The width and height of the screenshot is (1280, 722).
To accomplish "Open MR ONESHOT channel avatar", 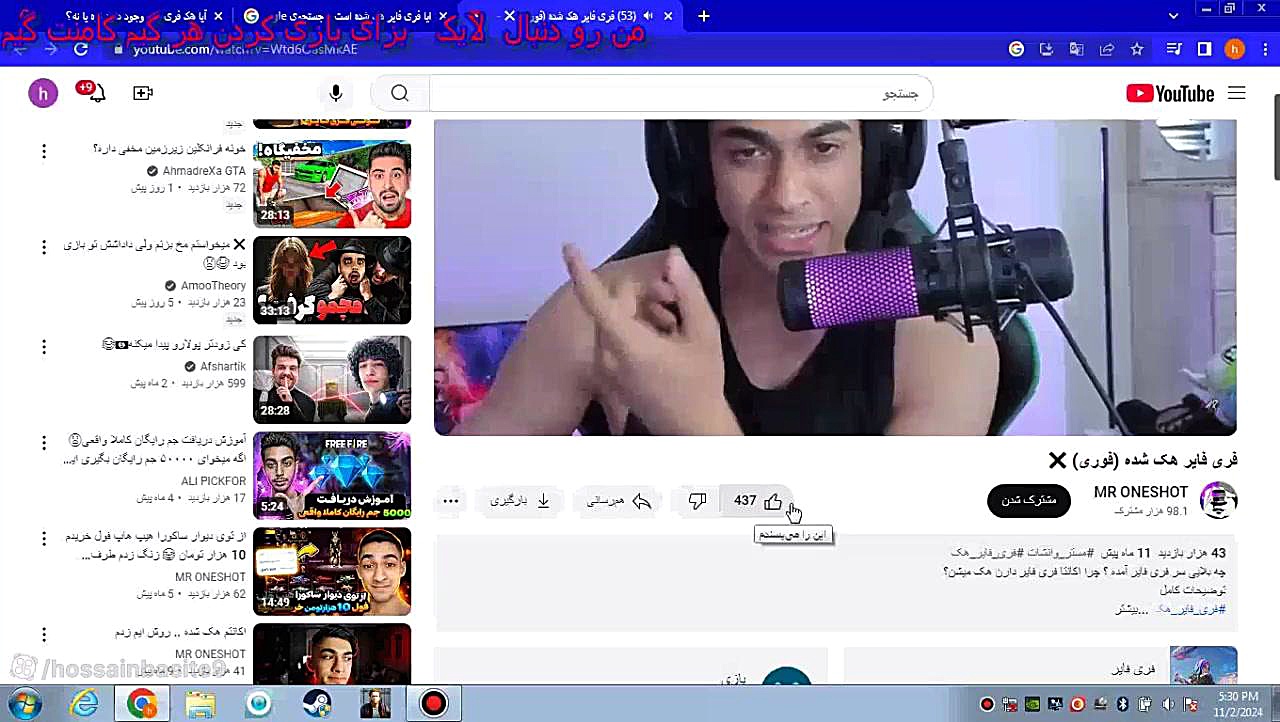I will click(x=1218, y=500).
